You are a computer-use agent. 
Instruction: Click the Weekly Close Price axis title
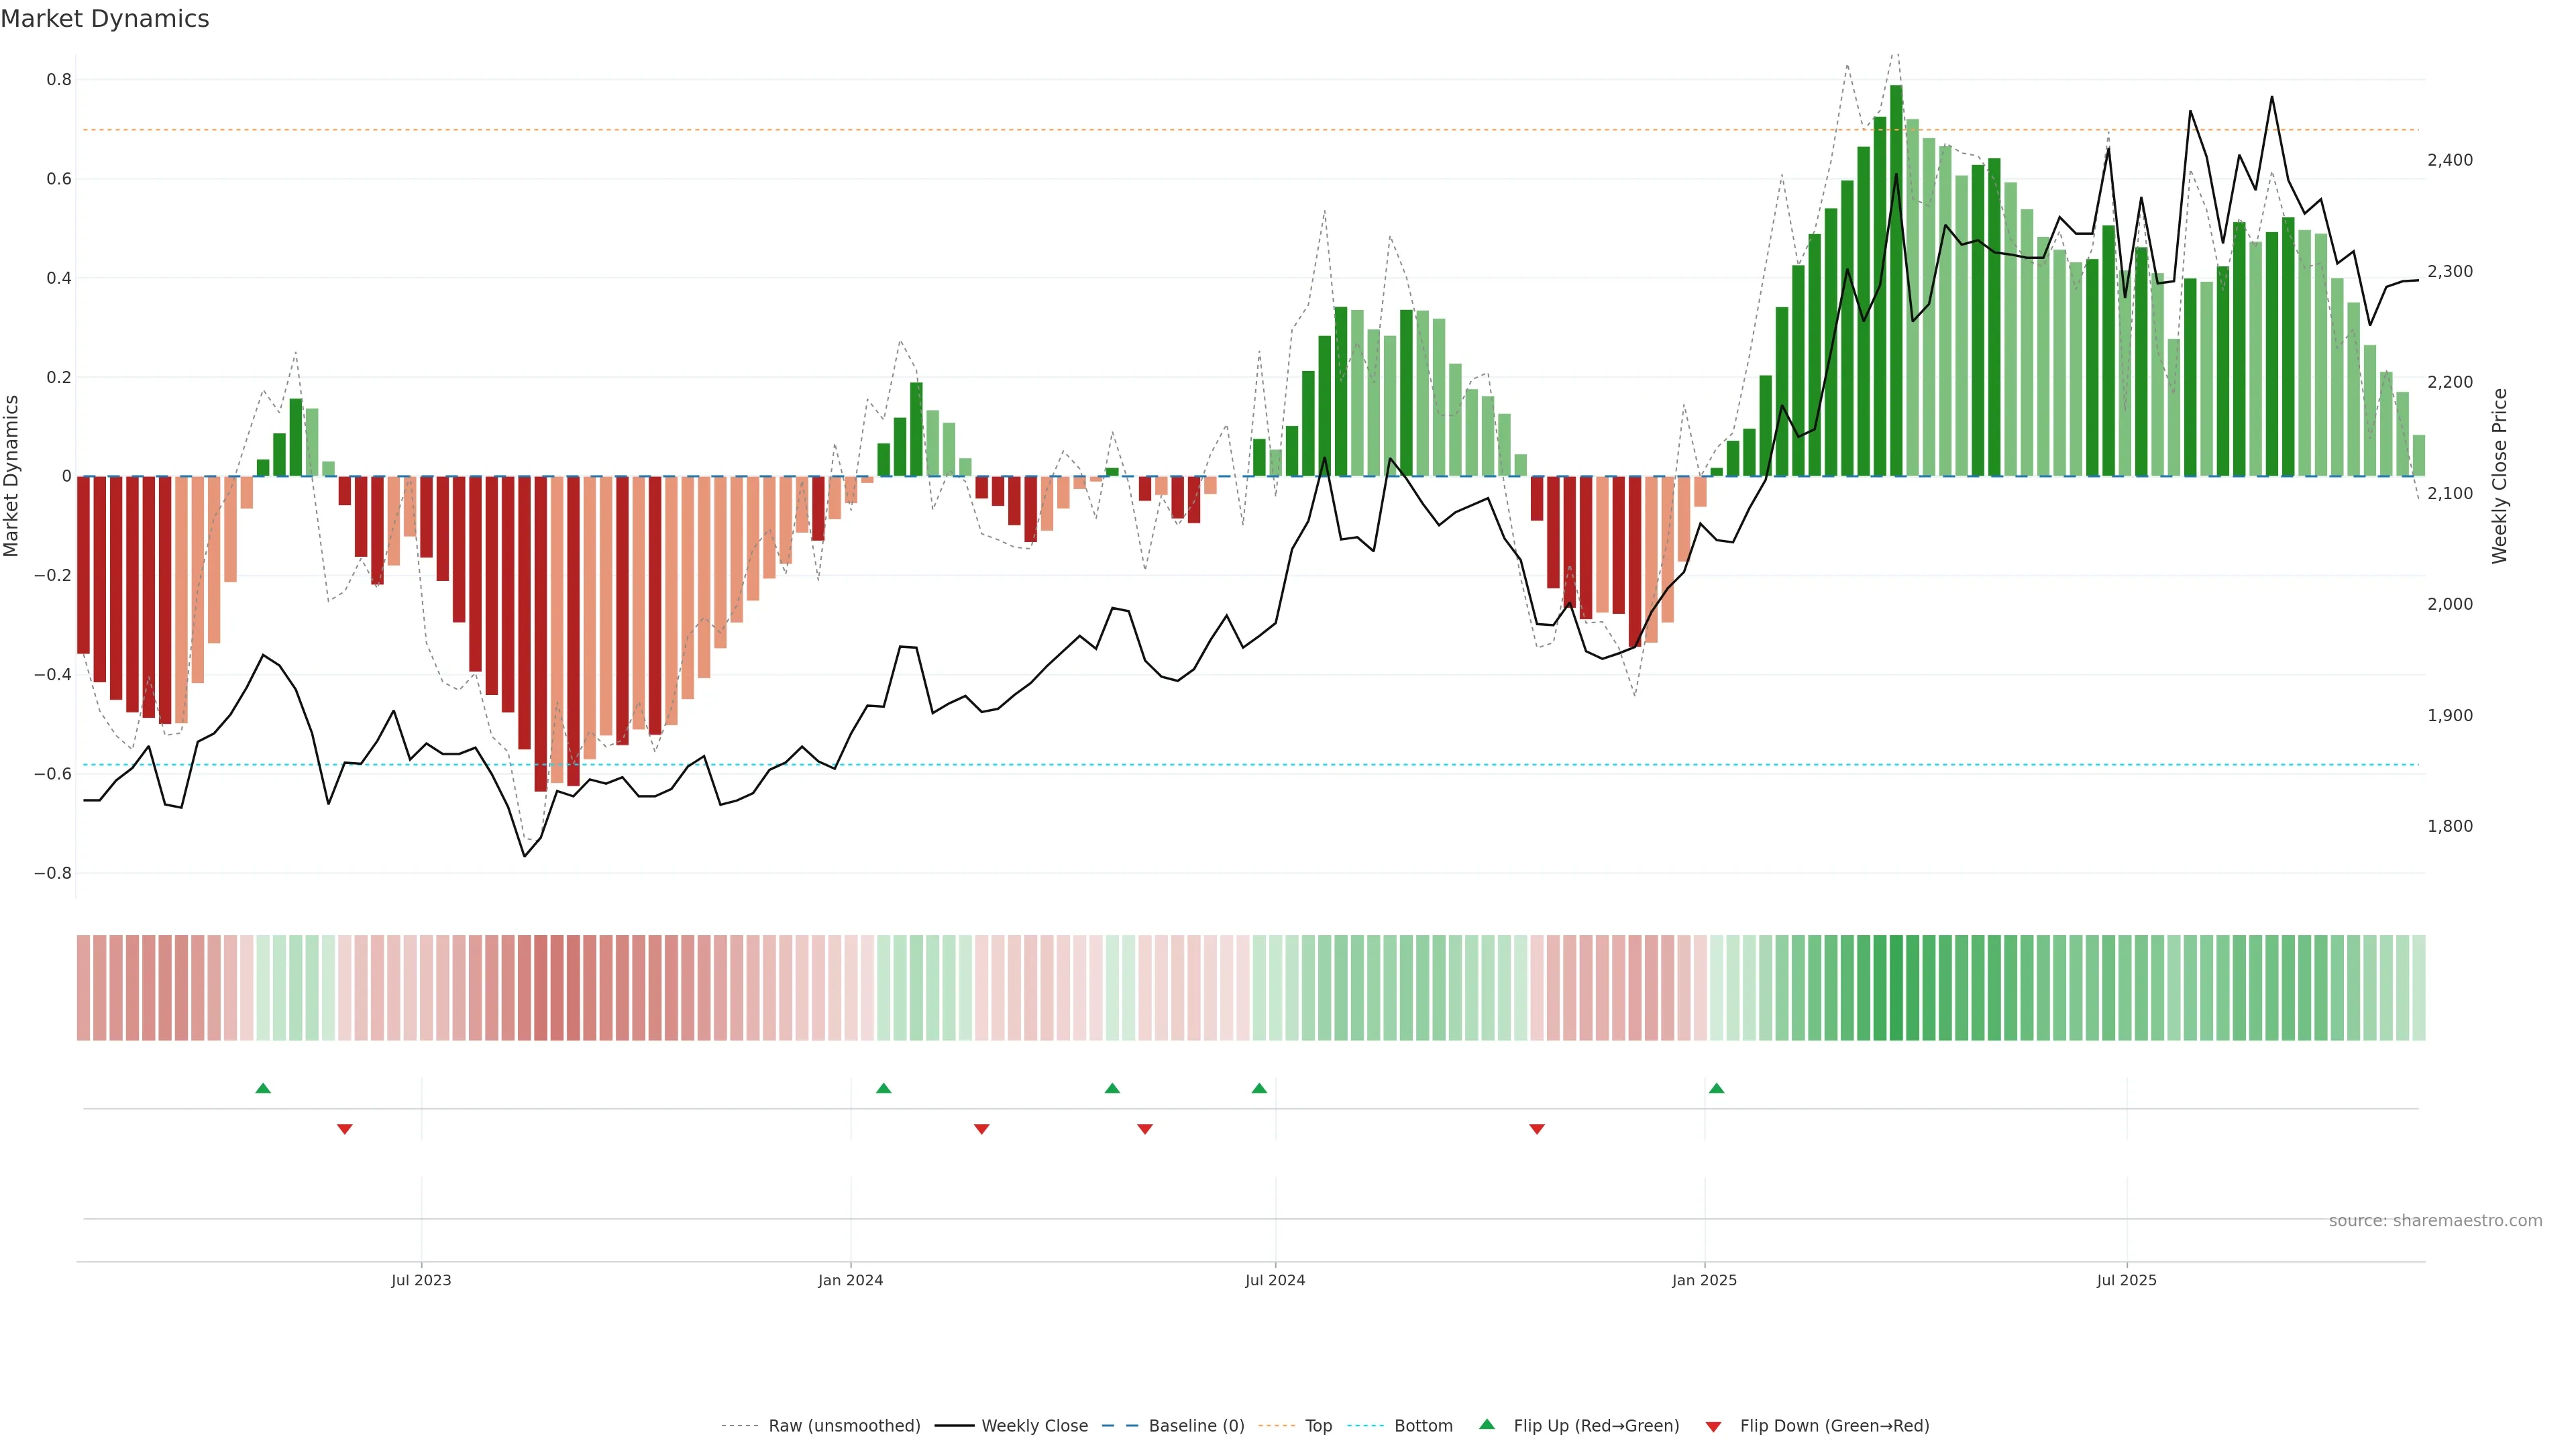click(x=2499, y=476)
